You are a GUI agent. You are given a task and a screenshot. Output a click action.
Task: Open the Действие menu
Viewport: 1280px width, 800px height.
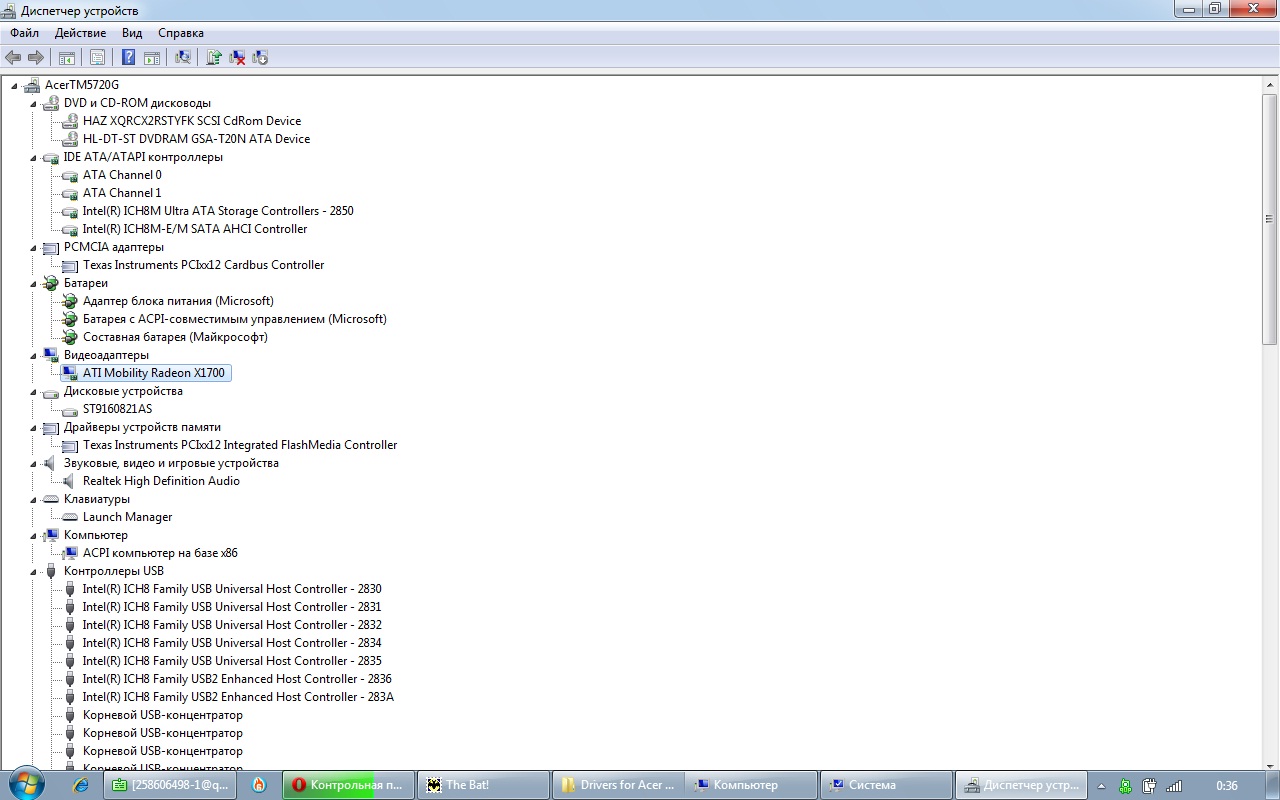pos(80,33)
